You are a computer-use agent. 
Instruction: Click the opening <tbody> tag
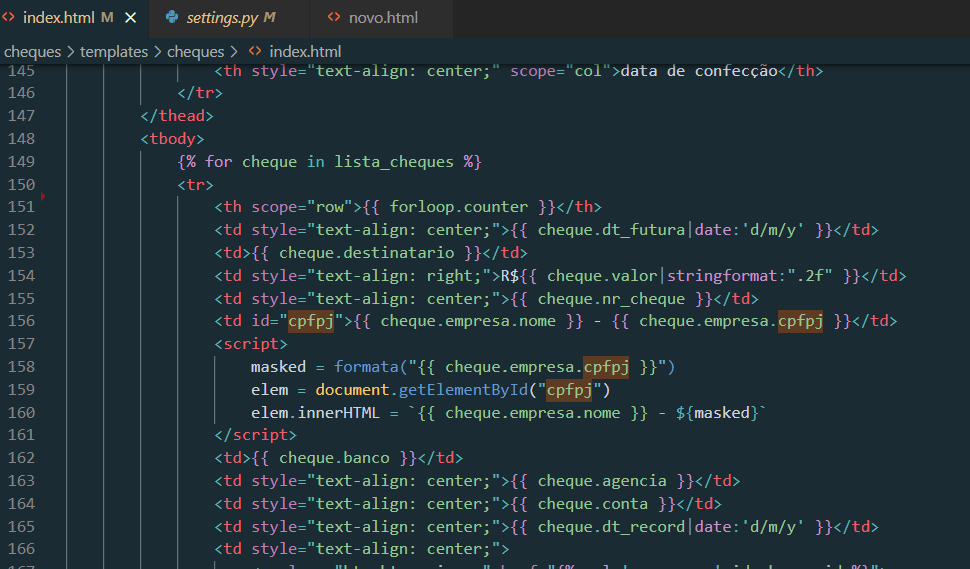click(x=173, y=139)
